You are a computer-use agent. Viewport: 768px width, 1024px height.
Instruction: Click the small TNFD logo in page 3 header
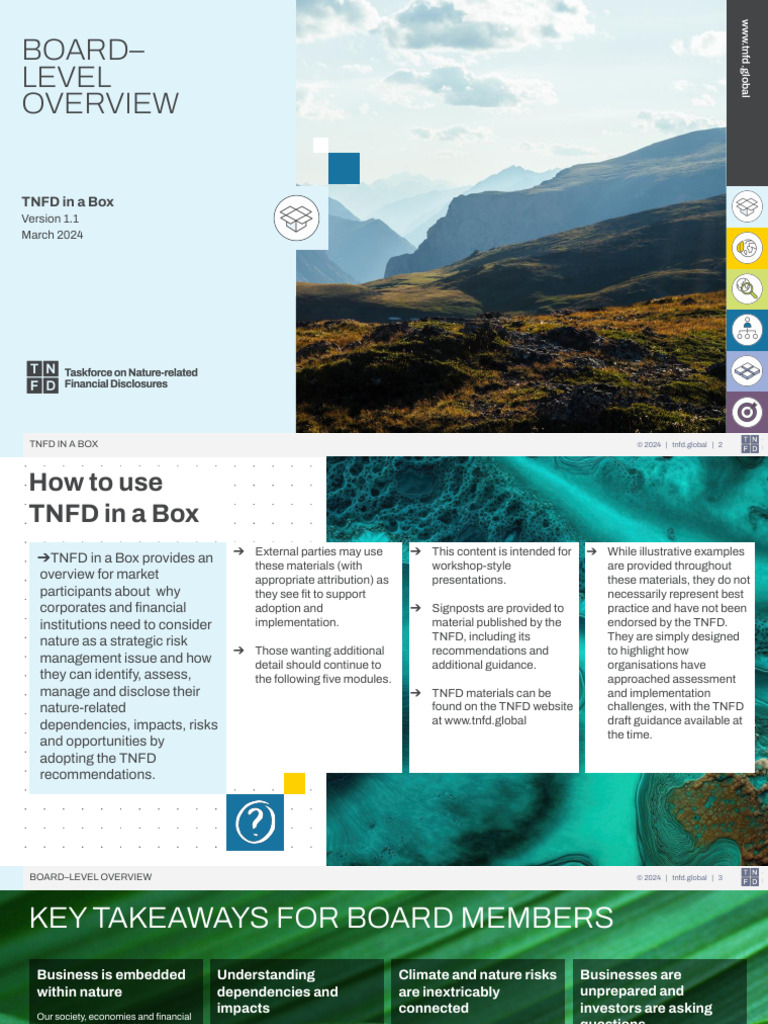click(750, 877)
